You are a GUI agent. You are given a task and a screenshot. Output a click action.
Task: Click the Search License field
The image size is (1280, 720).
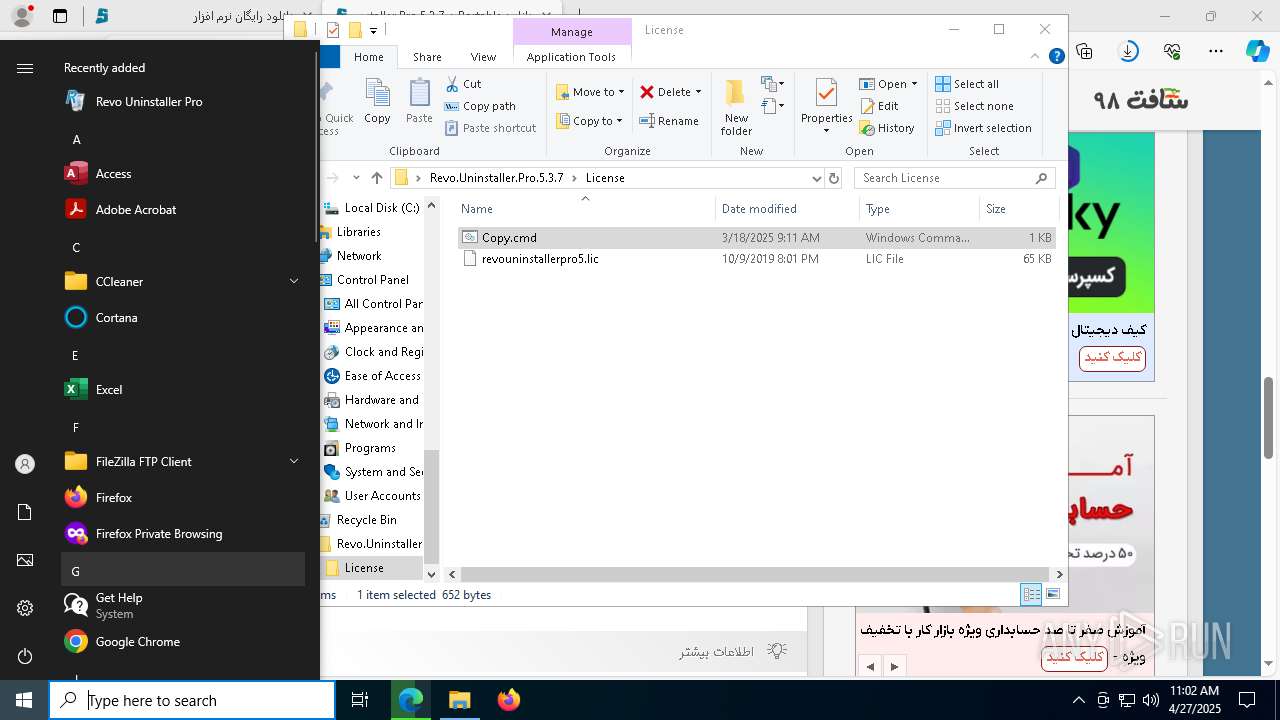coord(955,178)
